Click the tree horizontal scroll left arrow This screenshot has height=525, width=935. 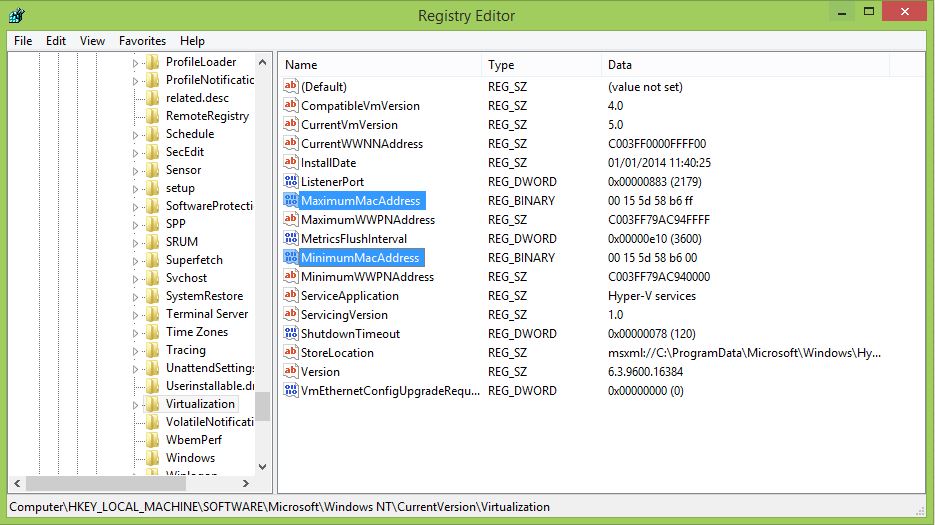click(17, 483)
